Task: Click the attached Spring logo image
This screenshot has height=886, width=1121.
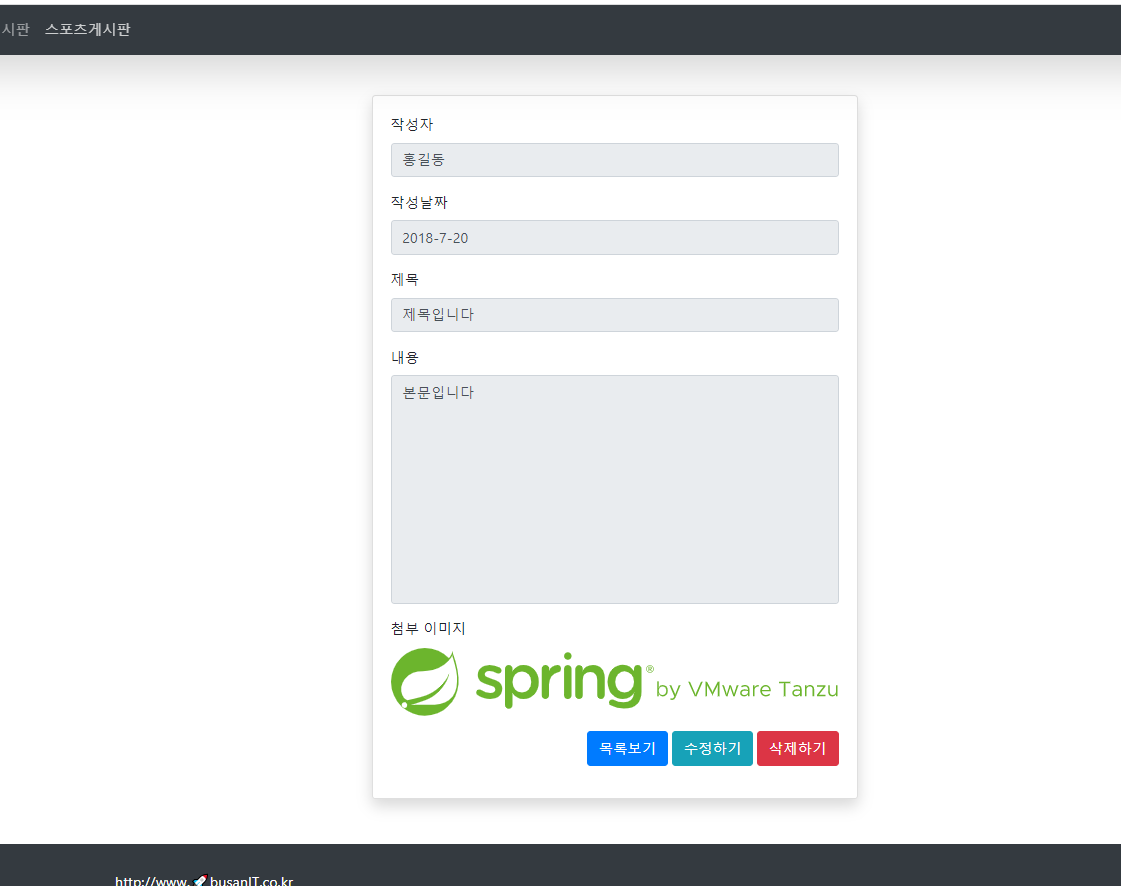Action: tap(614, 681)
